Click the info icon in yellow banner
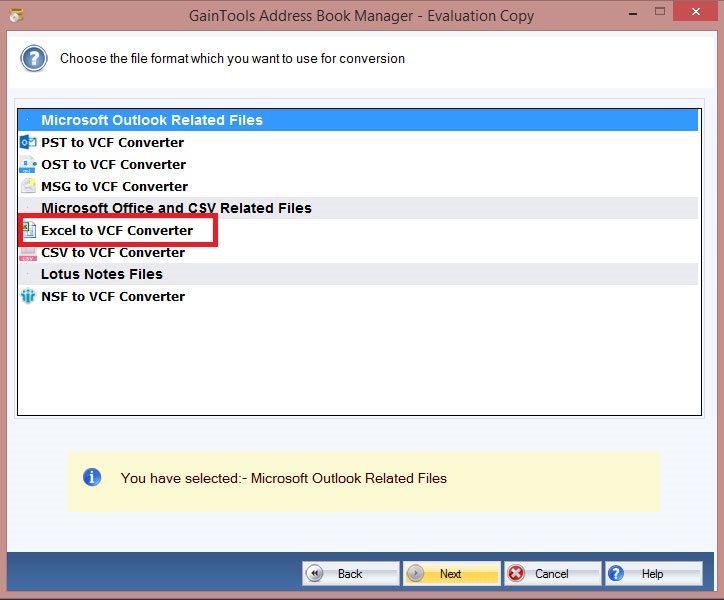The width and height of the screenshot is (724, 600). tap(92, 477)
